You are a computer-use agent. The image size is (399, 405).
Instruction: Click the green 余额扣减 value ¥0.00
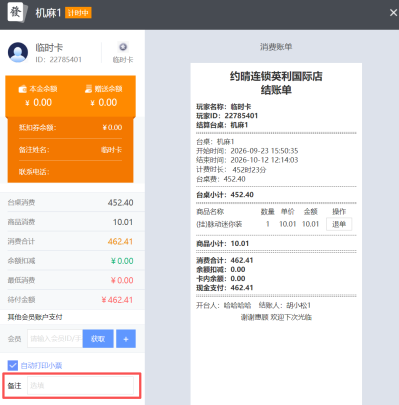tap(122, 261)
